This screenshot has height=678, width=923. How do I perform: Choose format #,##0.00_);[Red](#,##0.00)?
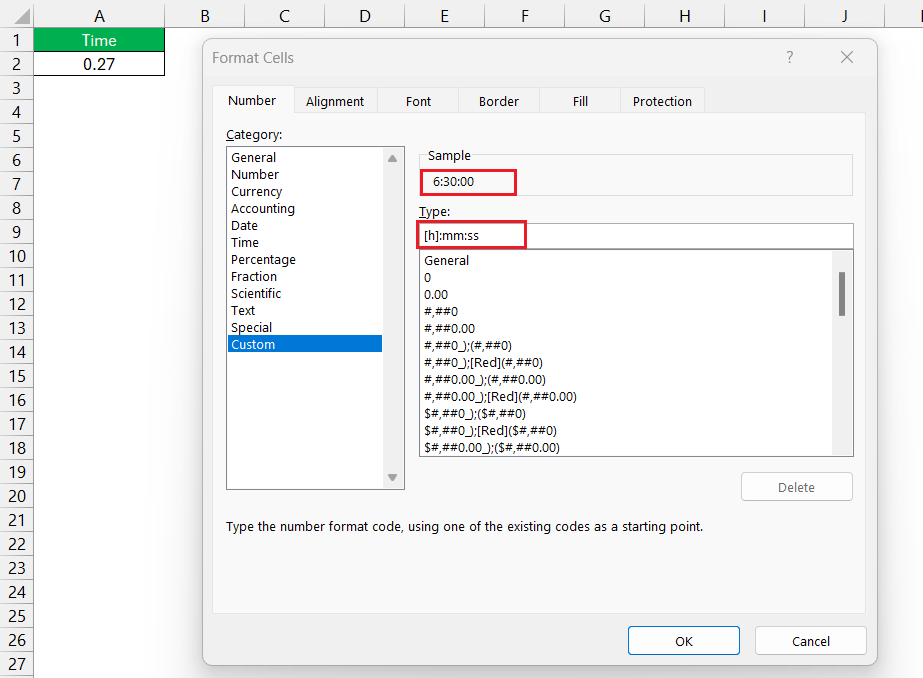[626, 397]
